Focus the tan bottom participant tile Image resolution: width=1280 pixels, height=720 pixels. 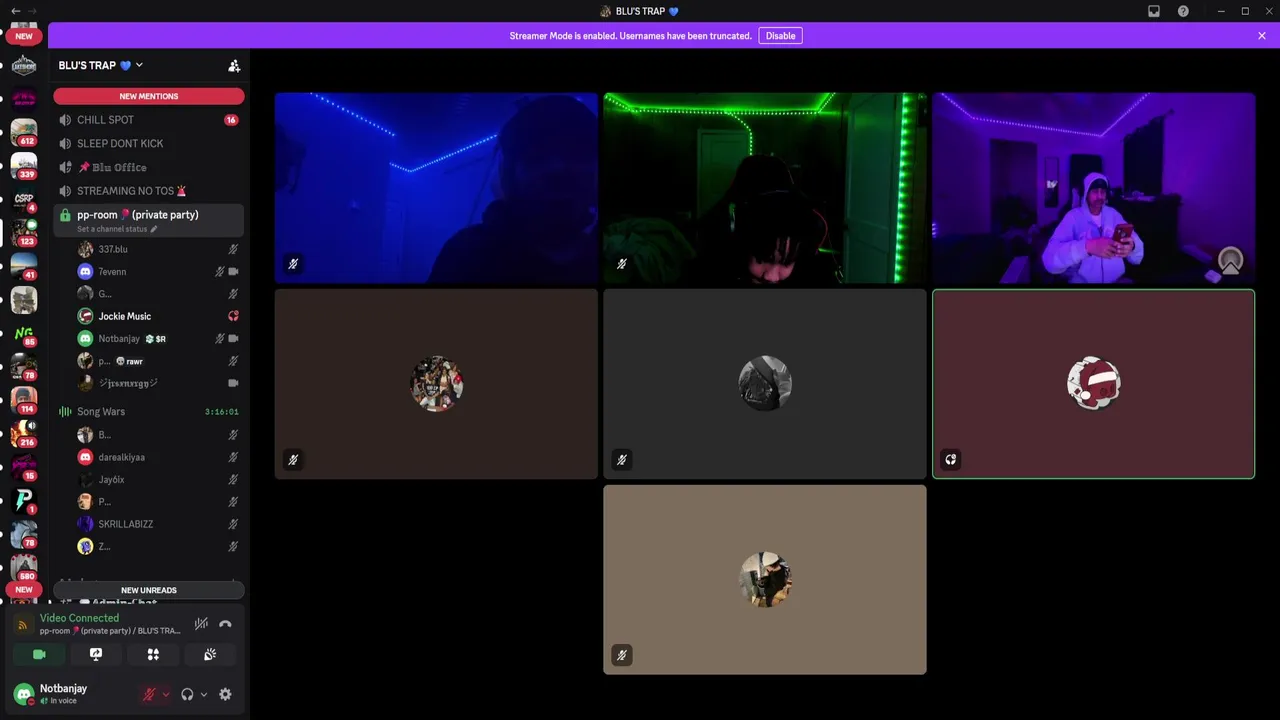coord(765,580)
